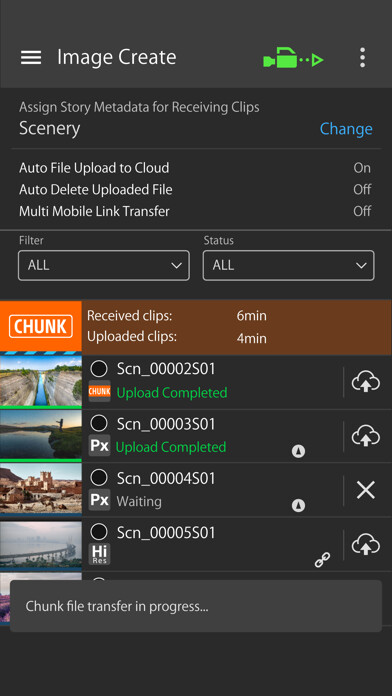Open the lake thumbnail of Scn_00003S01
The height and width of the screenshot is (696, 392).
[41, 436]
